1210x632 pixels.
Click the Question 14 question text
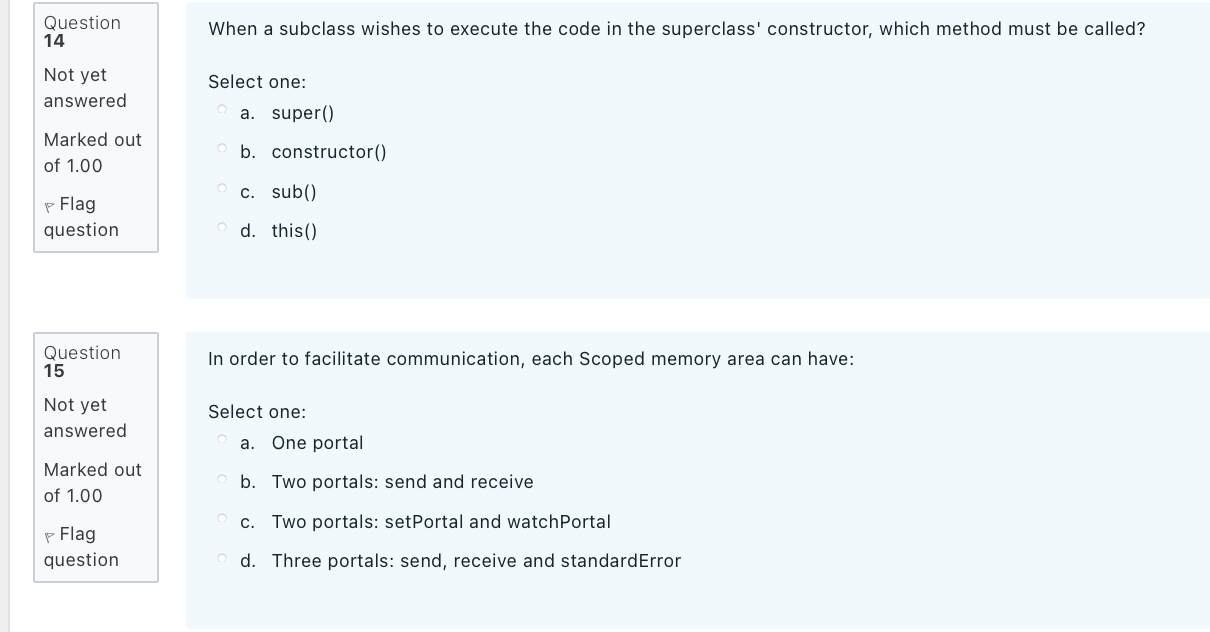pyautogui.click(x=676, y=29)
